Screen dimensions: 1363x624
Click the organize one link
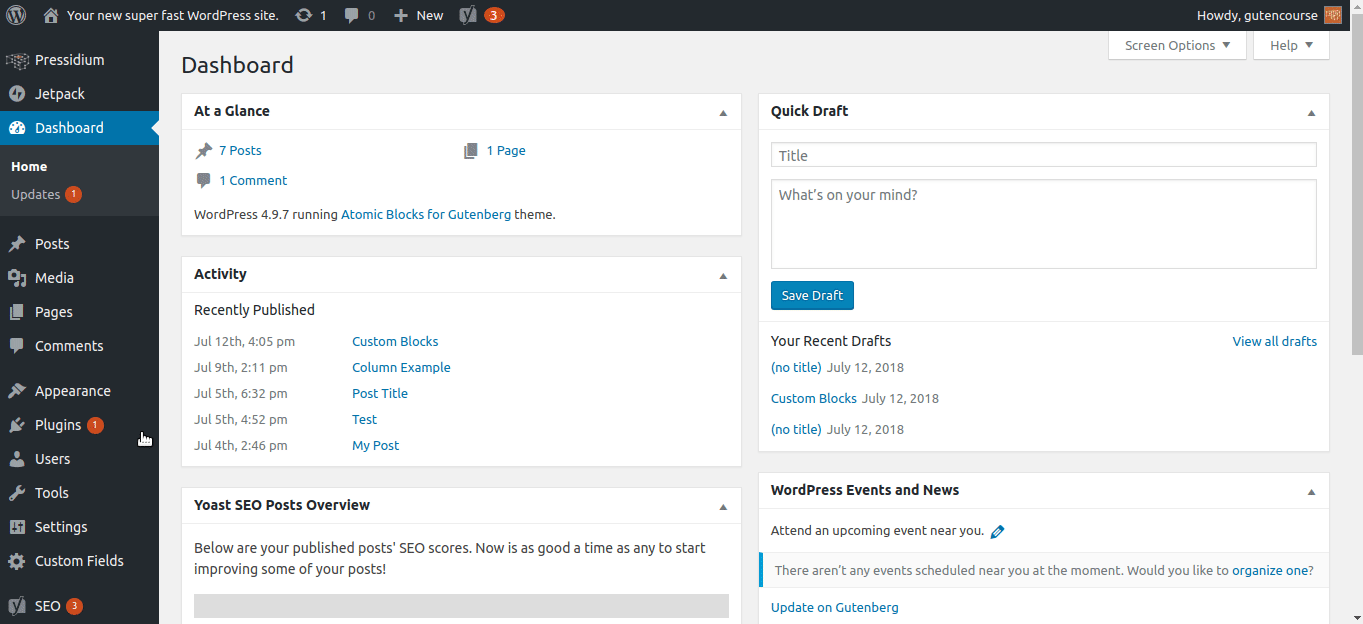coord(1270,570)
